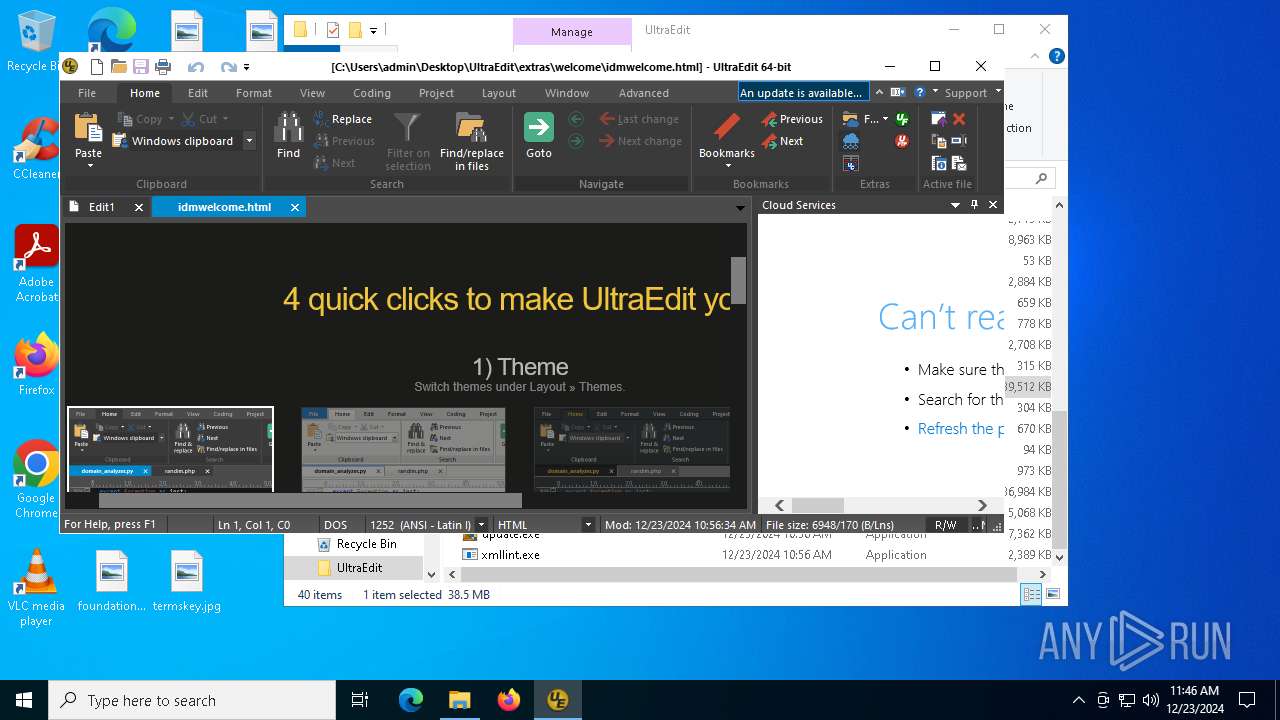Open the File menu

click(87, 92)
